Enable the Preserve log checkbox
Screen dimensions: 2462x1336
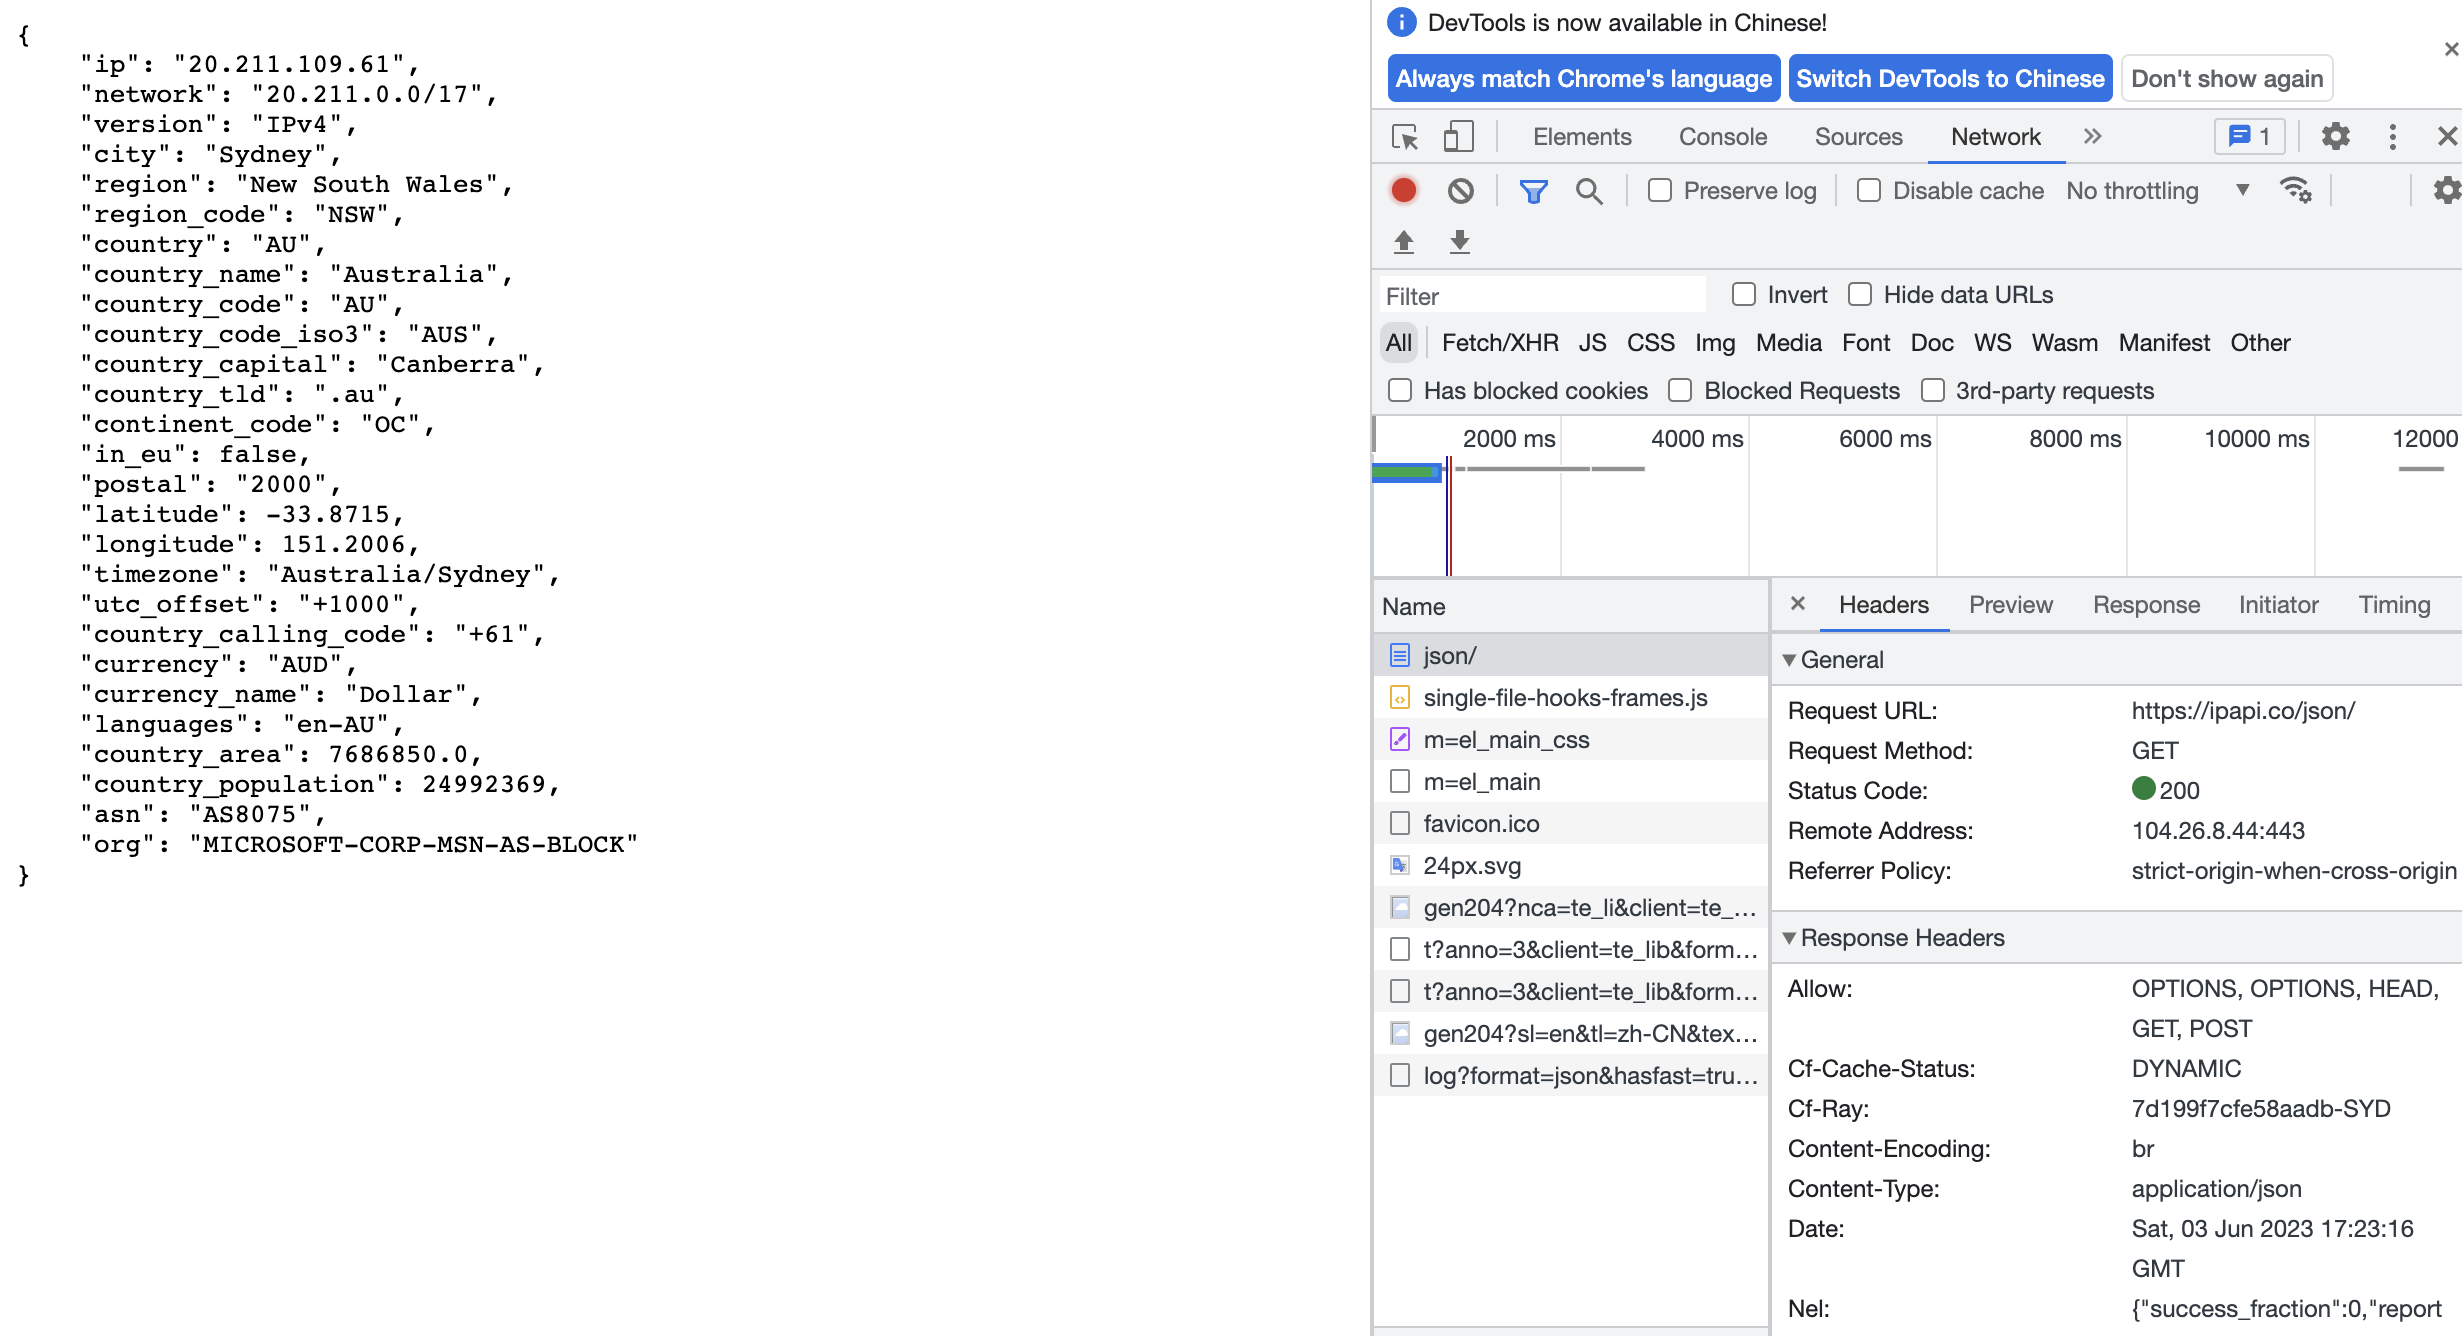[1659, 190]
